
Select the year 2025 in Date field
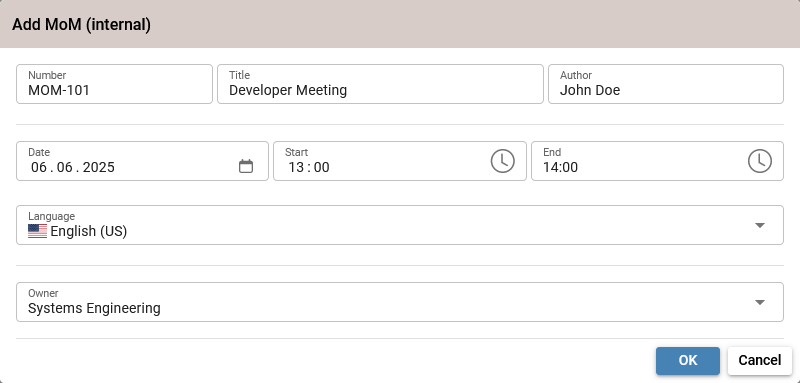click(x=98, y=167)
